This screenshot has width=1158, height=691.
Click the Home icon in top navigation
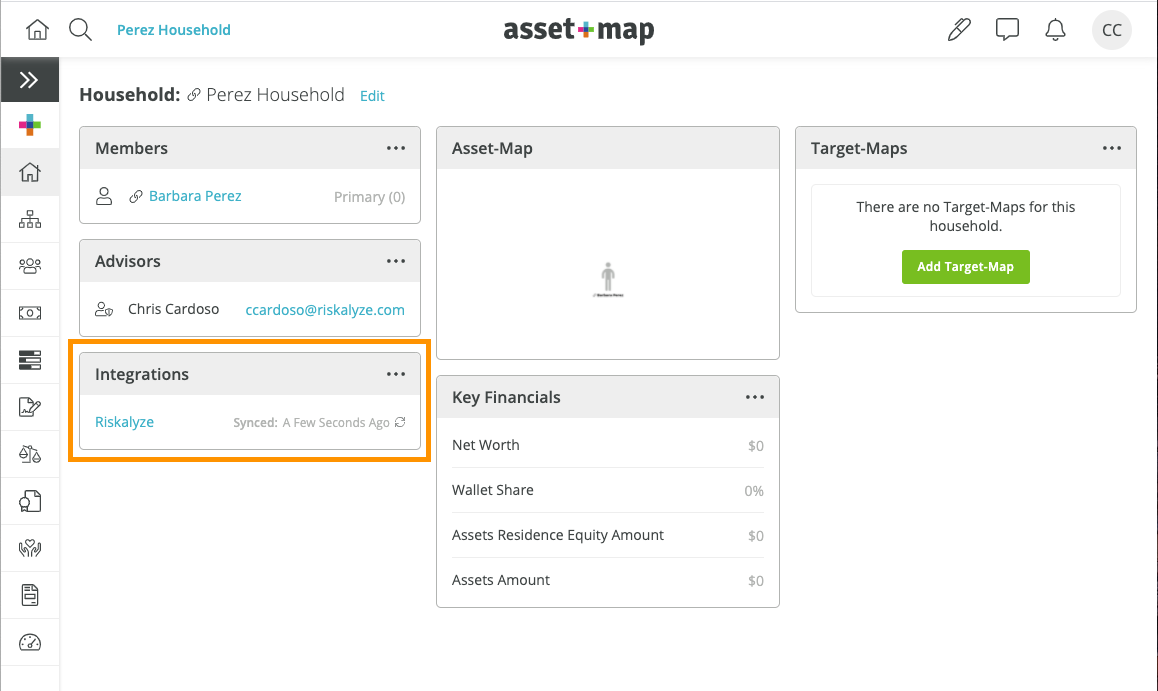(x=37, y=29)
